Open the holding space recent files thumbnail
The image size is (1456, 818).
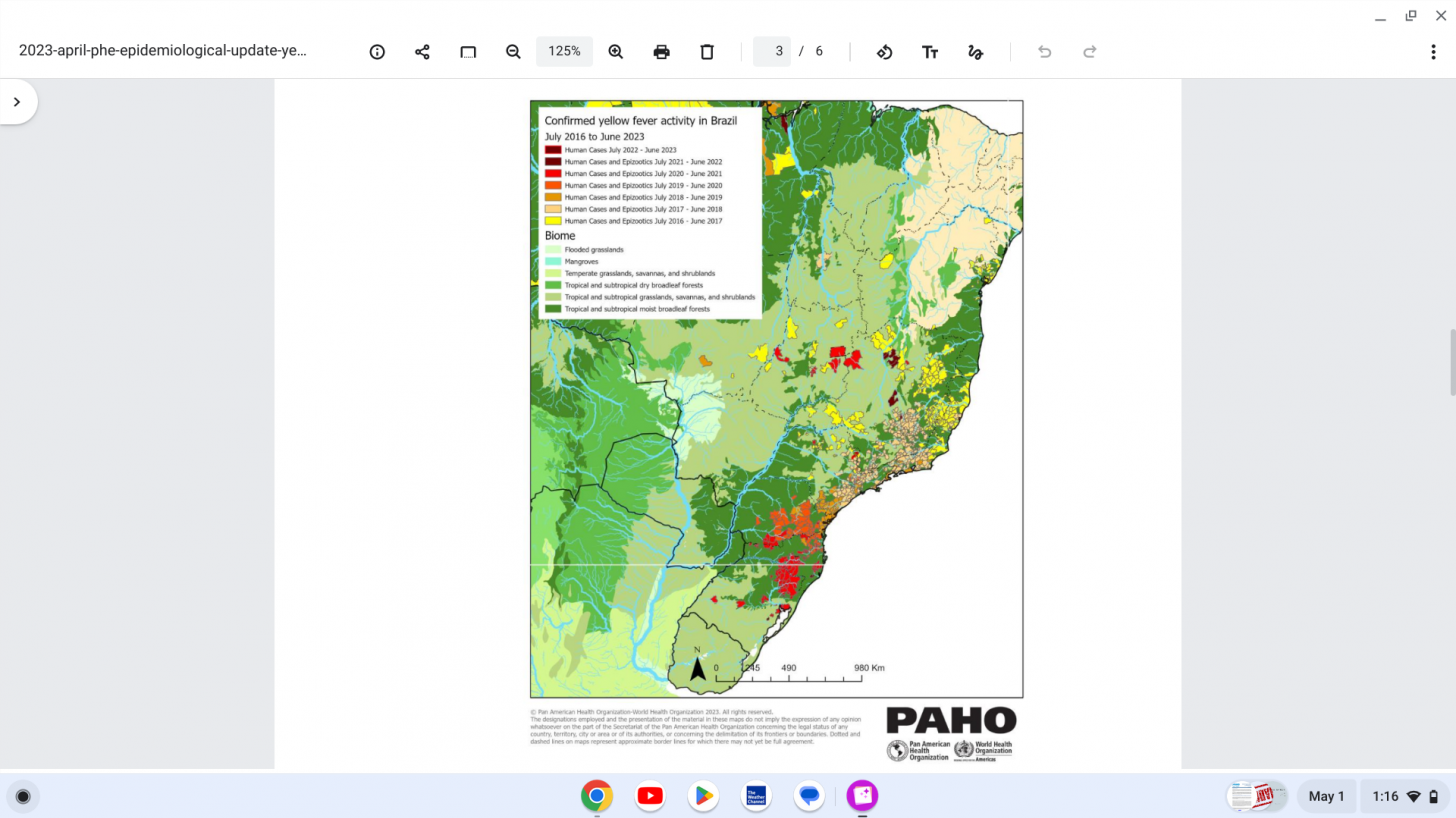pos(1257,796)
